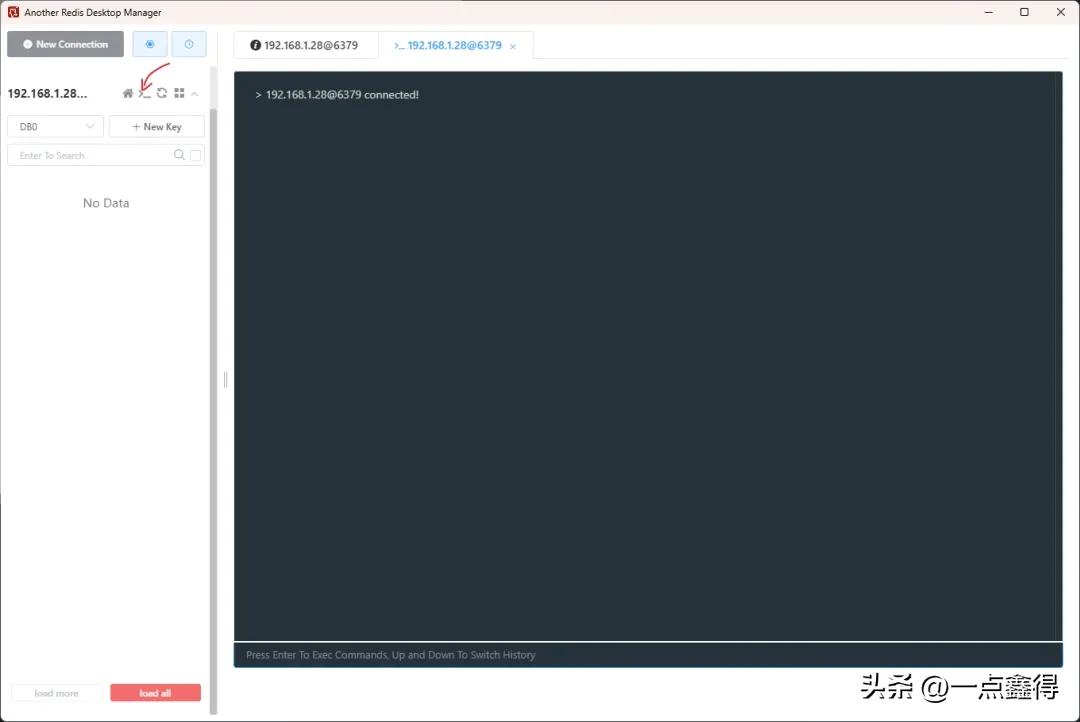The width and height of the screenshot is (1080, 722).
Task: Close the 192.168.1.28@6379 console tab
Action: (x=513, y=46)
